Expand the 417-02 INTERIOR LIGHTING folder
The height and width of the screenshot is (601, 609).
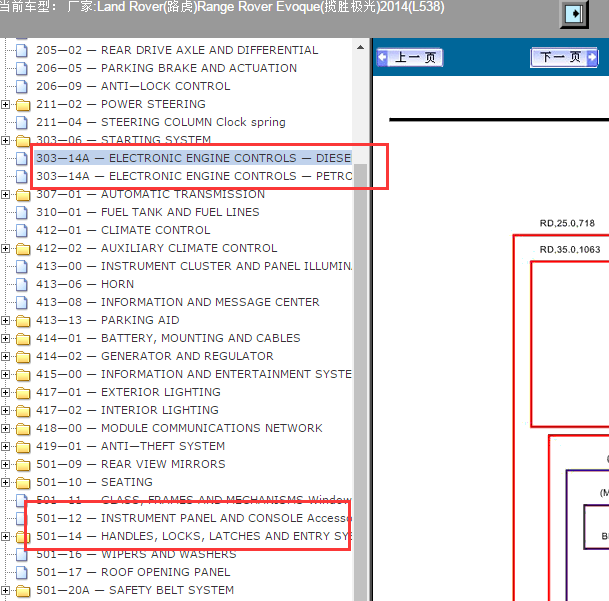[5, 410]
